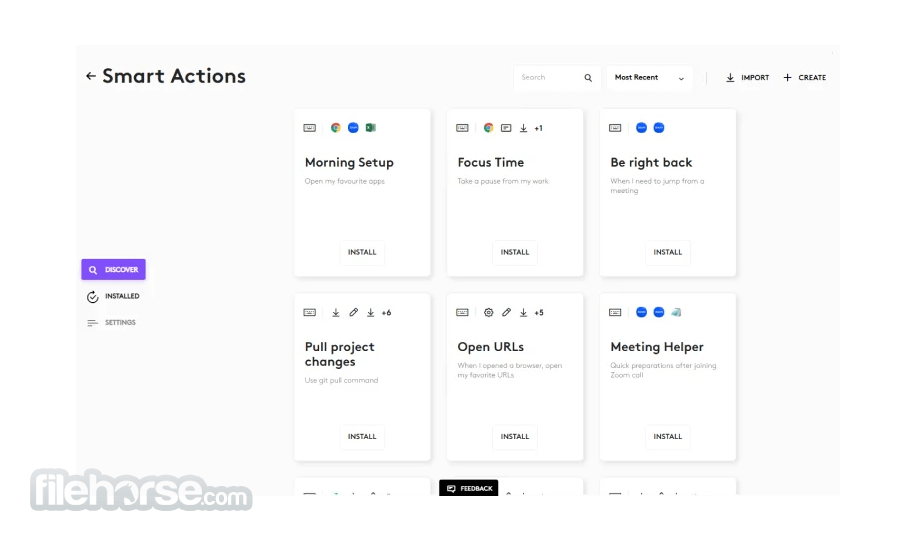Click the Chrome icon on Focus Time card
The image size is (917, 541).
[488, 128]
